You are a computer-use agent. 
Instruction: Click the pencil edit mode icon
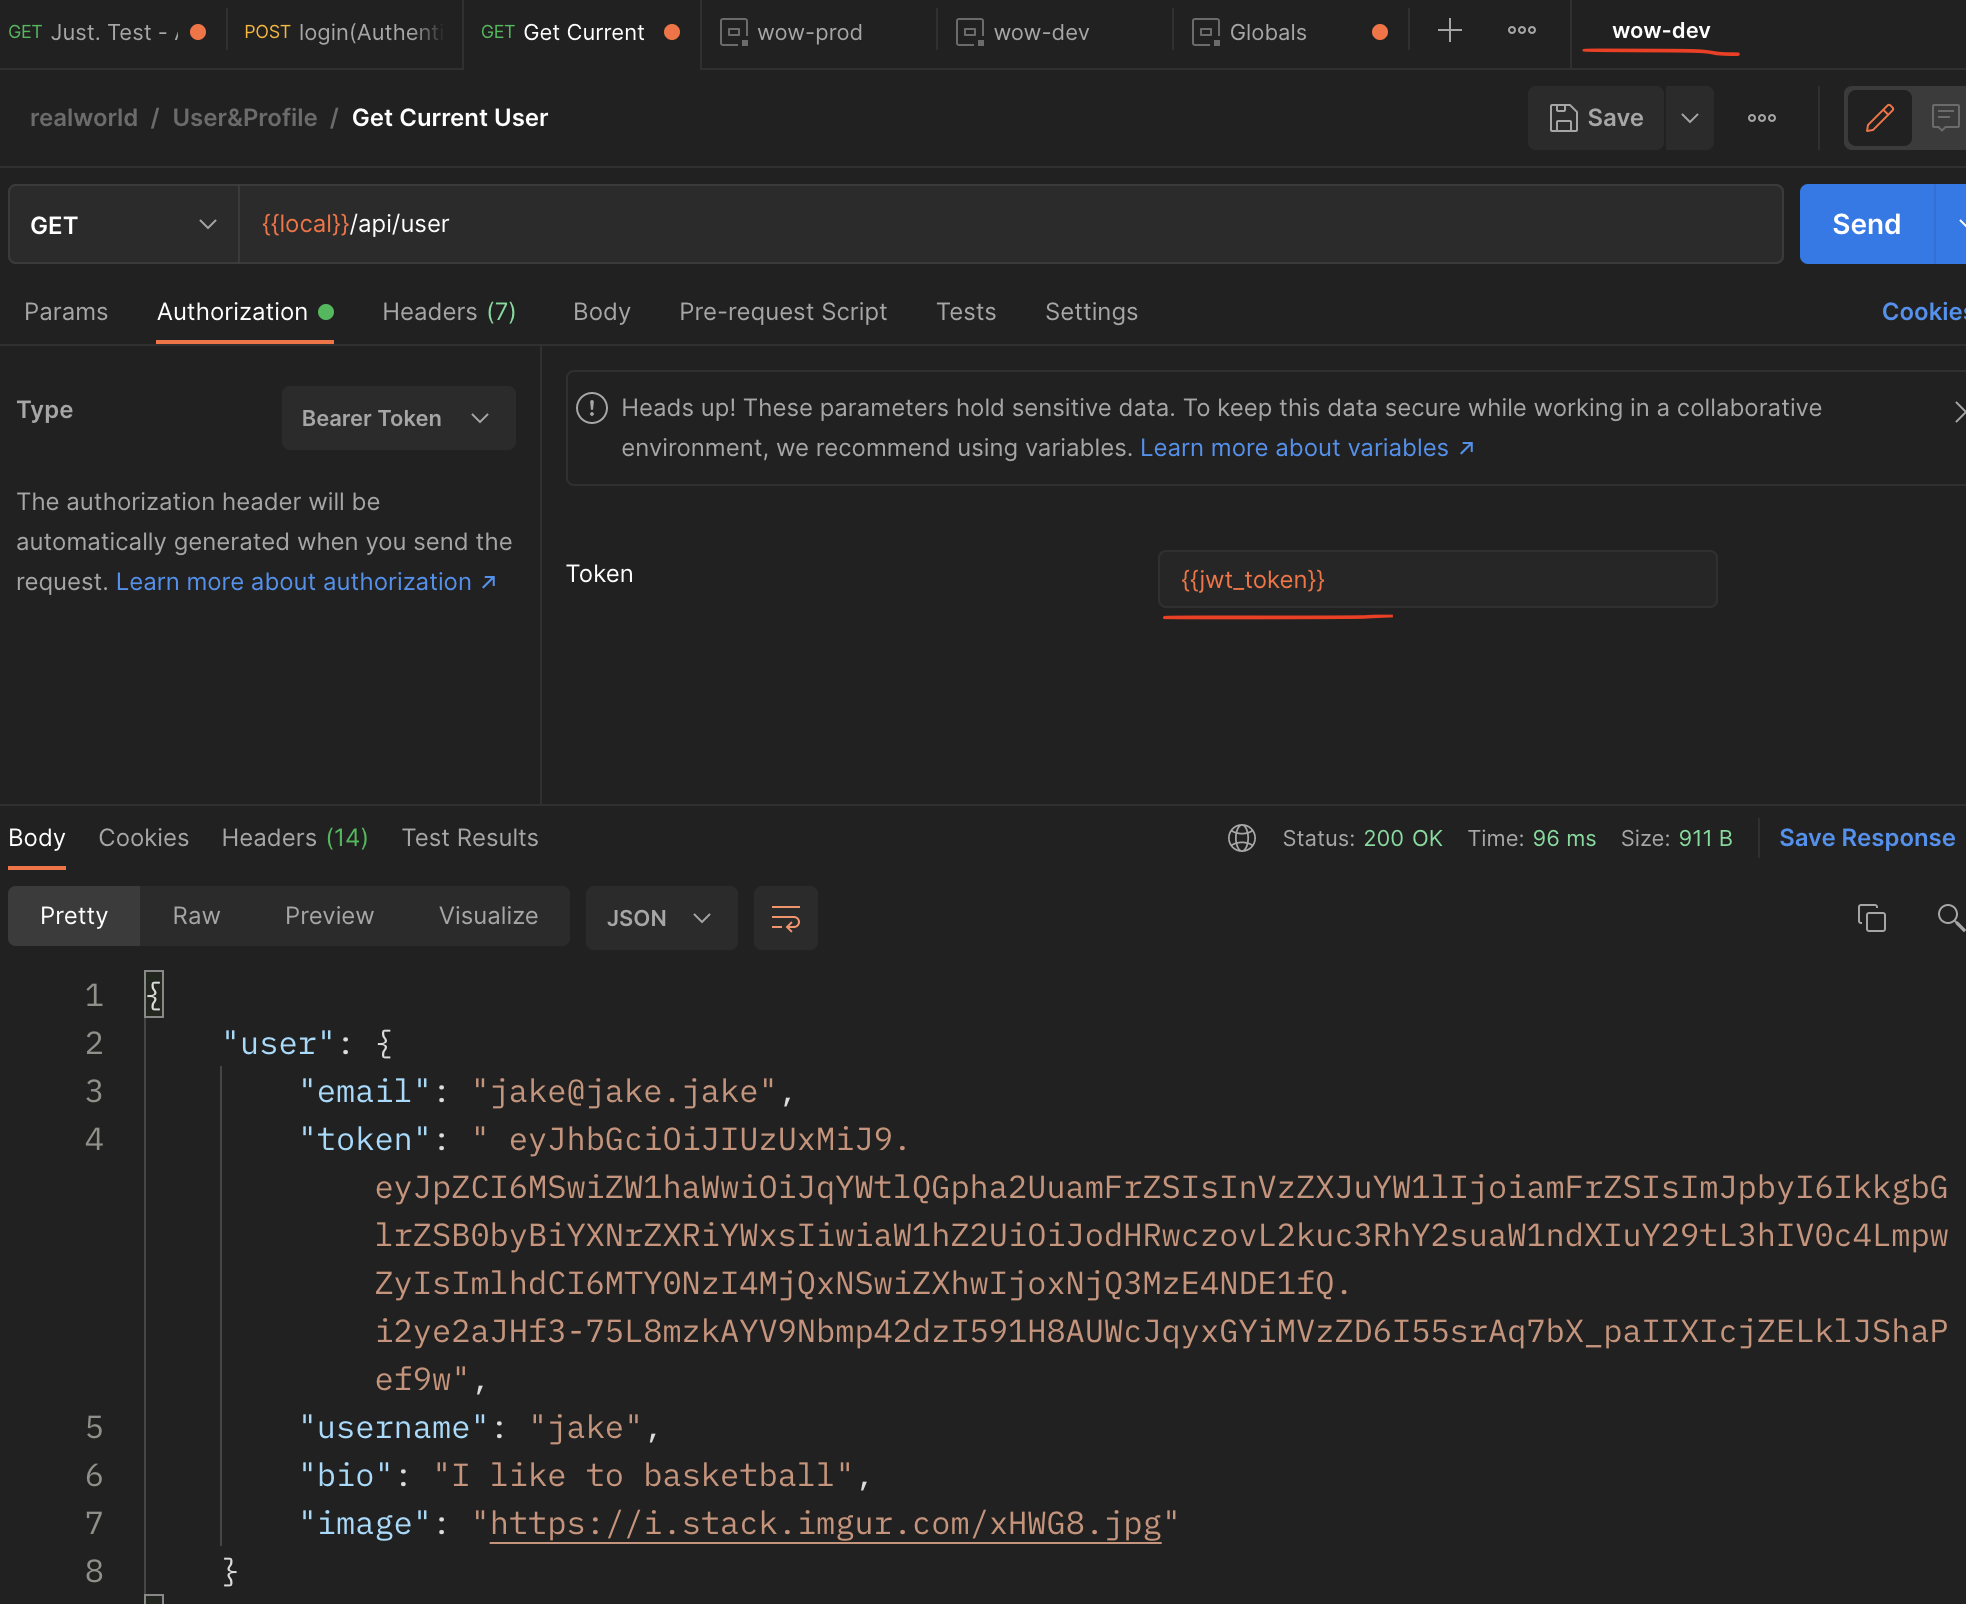[1879, 118]
